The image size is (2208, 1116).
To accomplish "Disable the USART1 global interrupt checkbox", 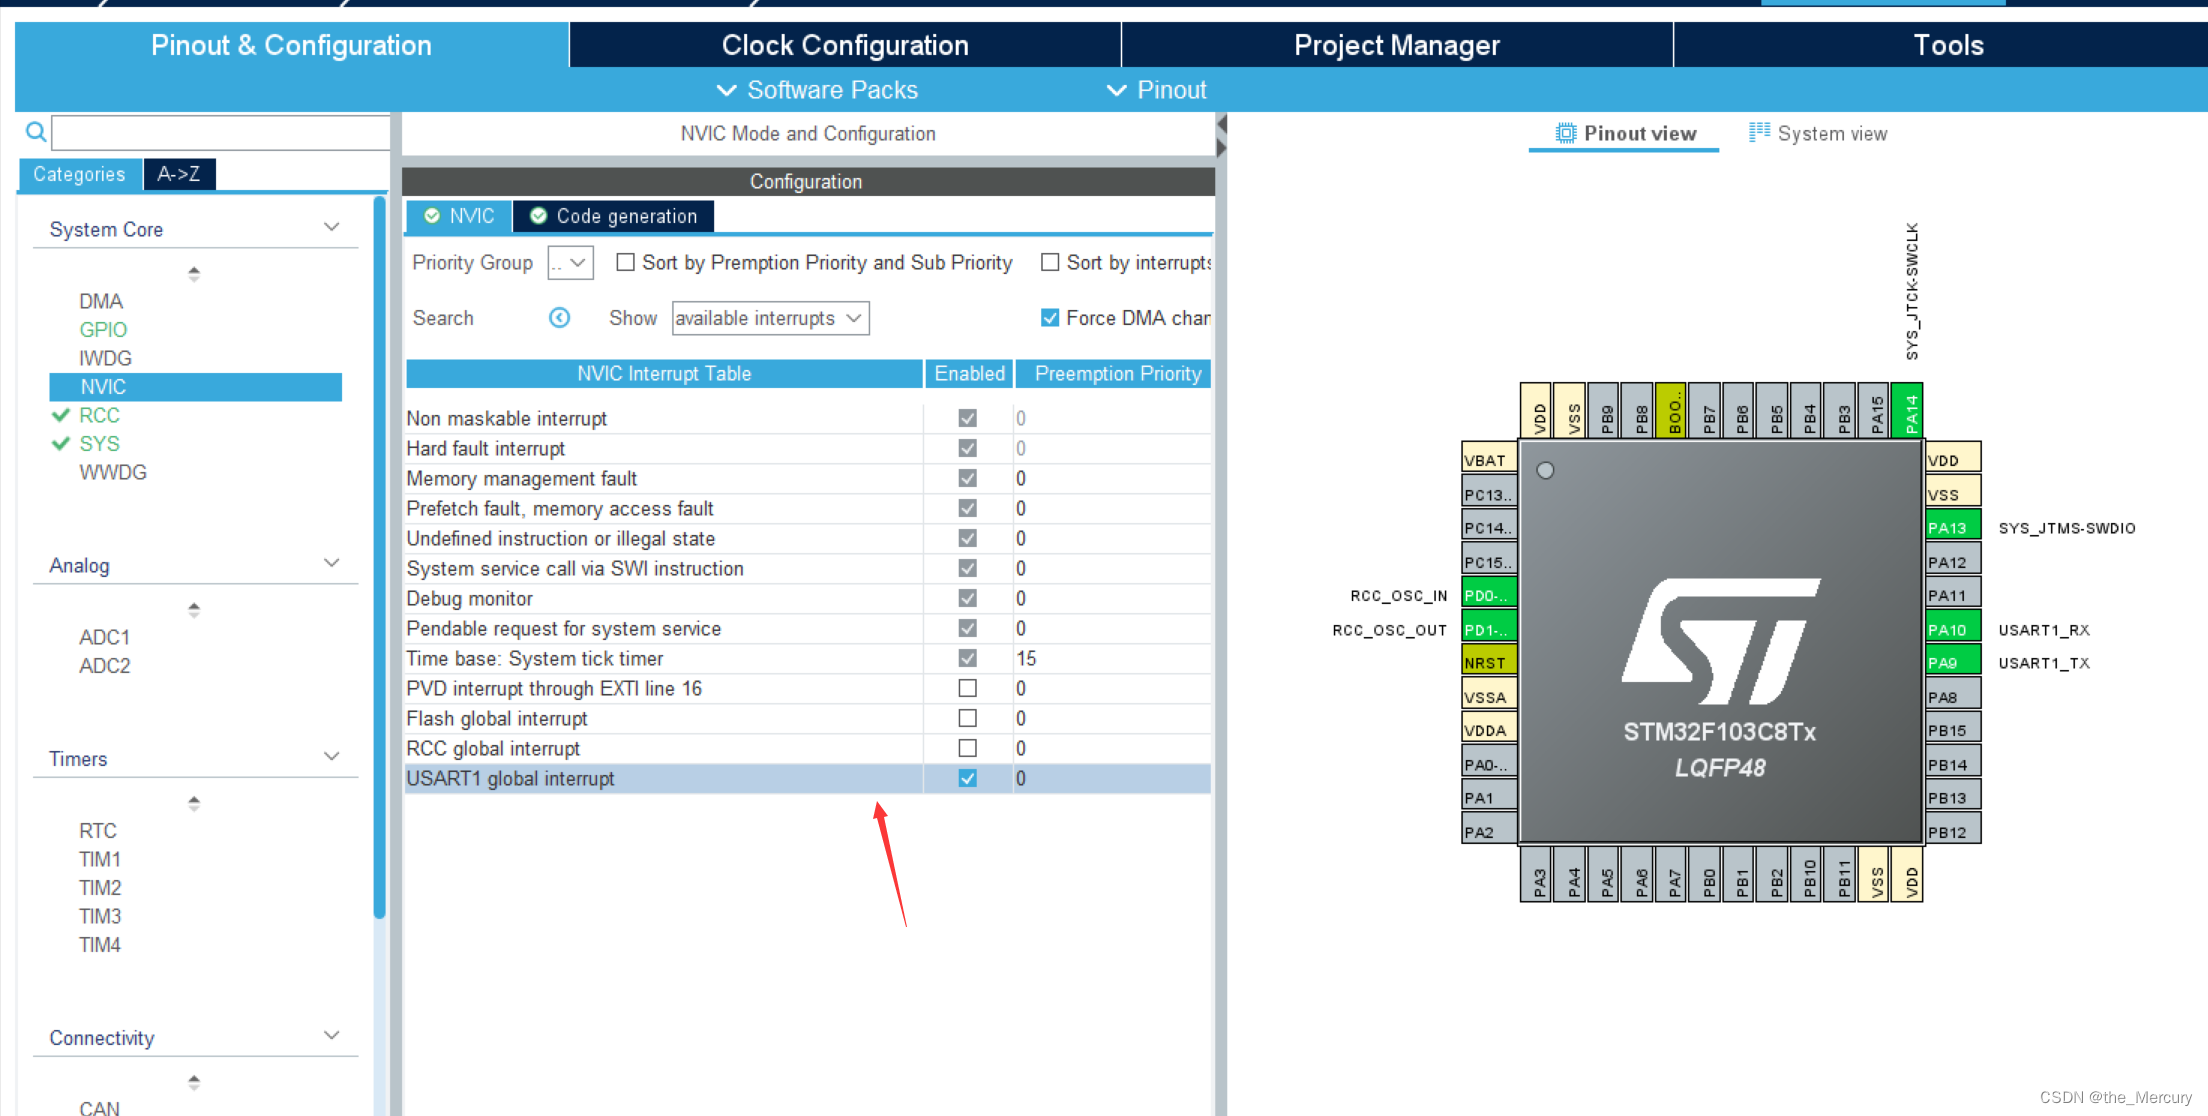I will 967,778.
